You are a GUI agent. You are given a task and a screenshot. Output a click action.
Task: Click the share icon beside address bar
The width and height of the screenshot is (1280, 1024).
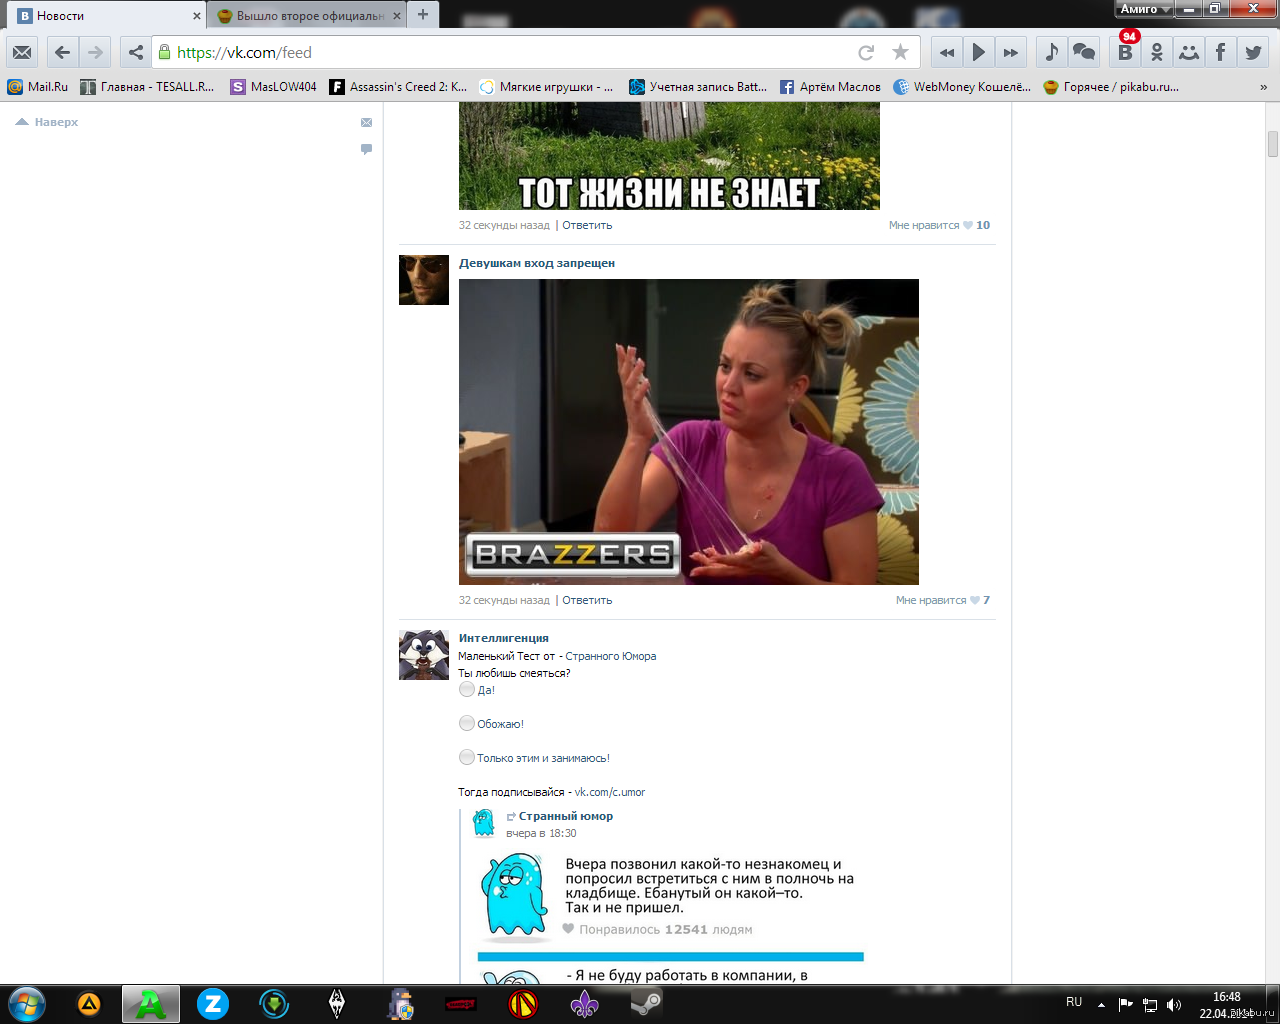[136, 52]
